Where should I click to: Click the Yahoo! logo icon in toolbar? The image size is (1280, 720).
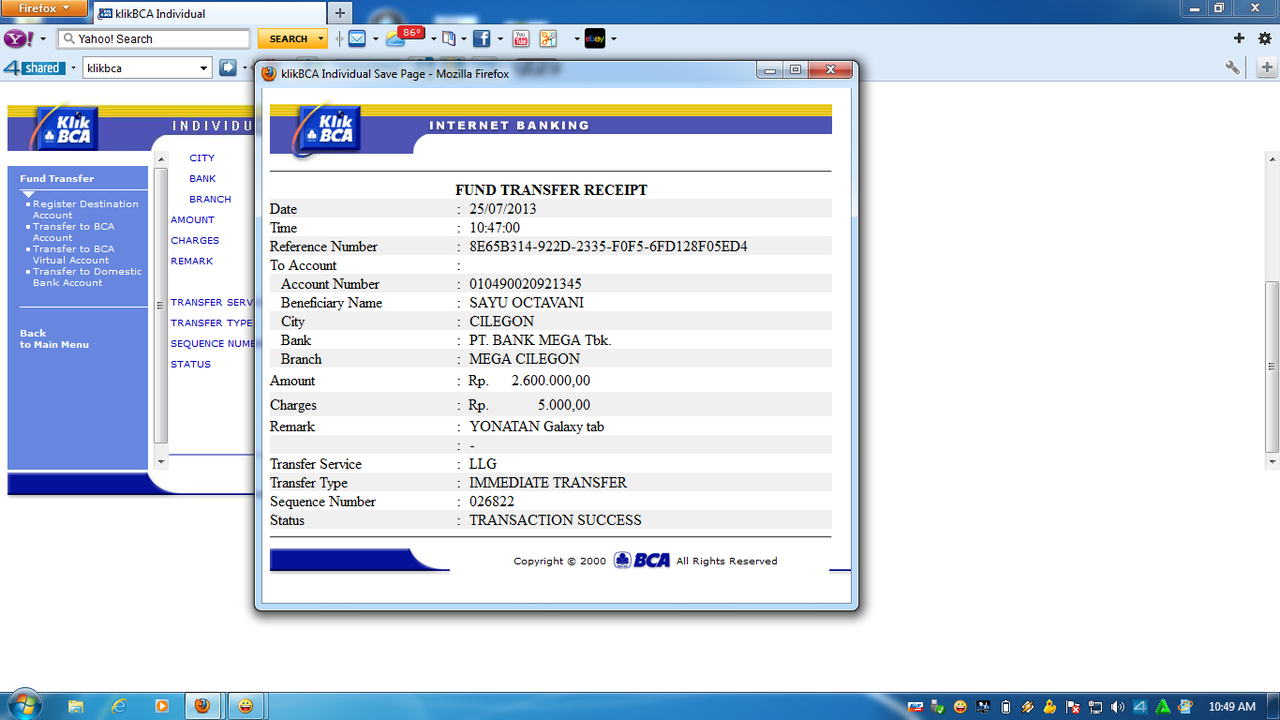(17, 39)
